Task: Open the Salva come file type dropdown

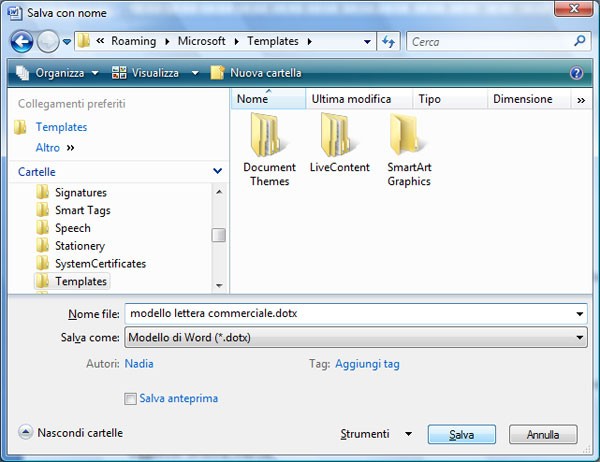Action: pyautogui.click(x=355, y=338)
